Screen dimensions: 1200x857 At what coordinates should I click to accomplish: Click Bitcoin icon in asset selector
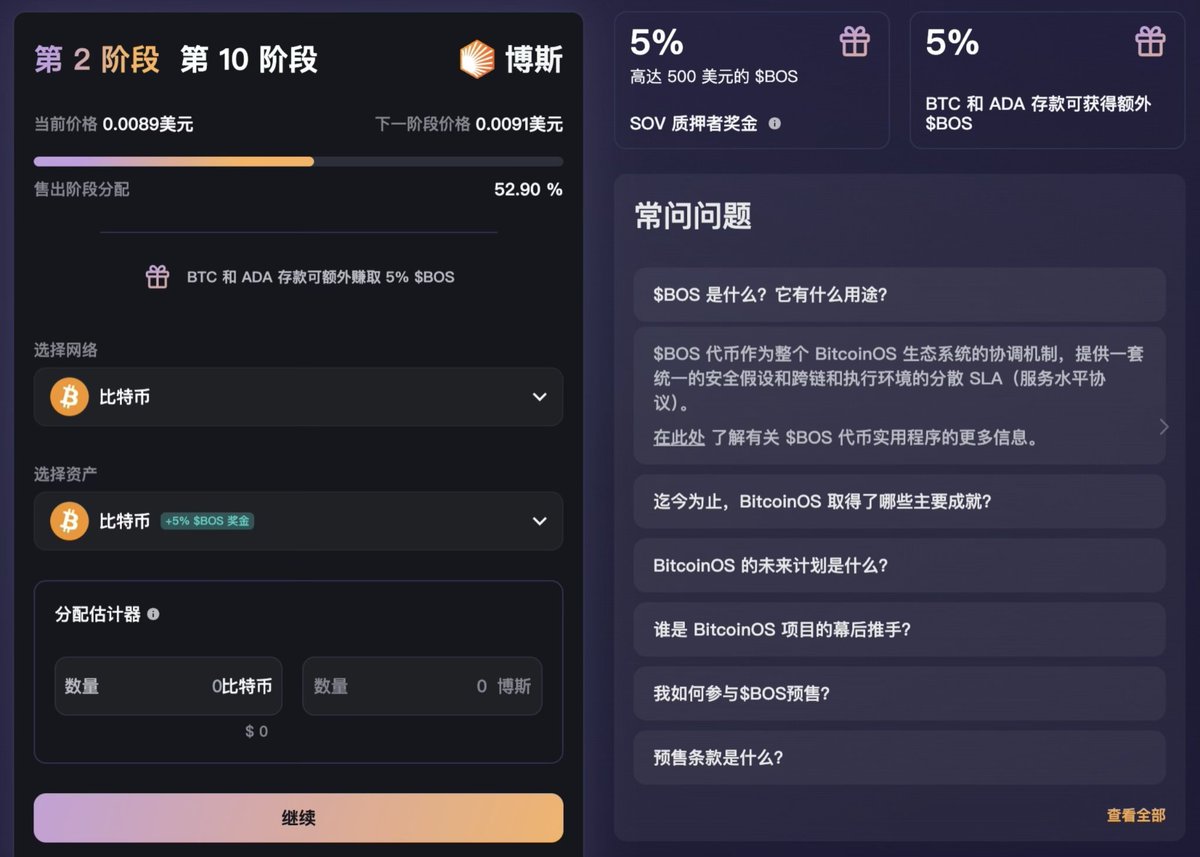click(69, 521)
